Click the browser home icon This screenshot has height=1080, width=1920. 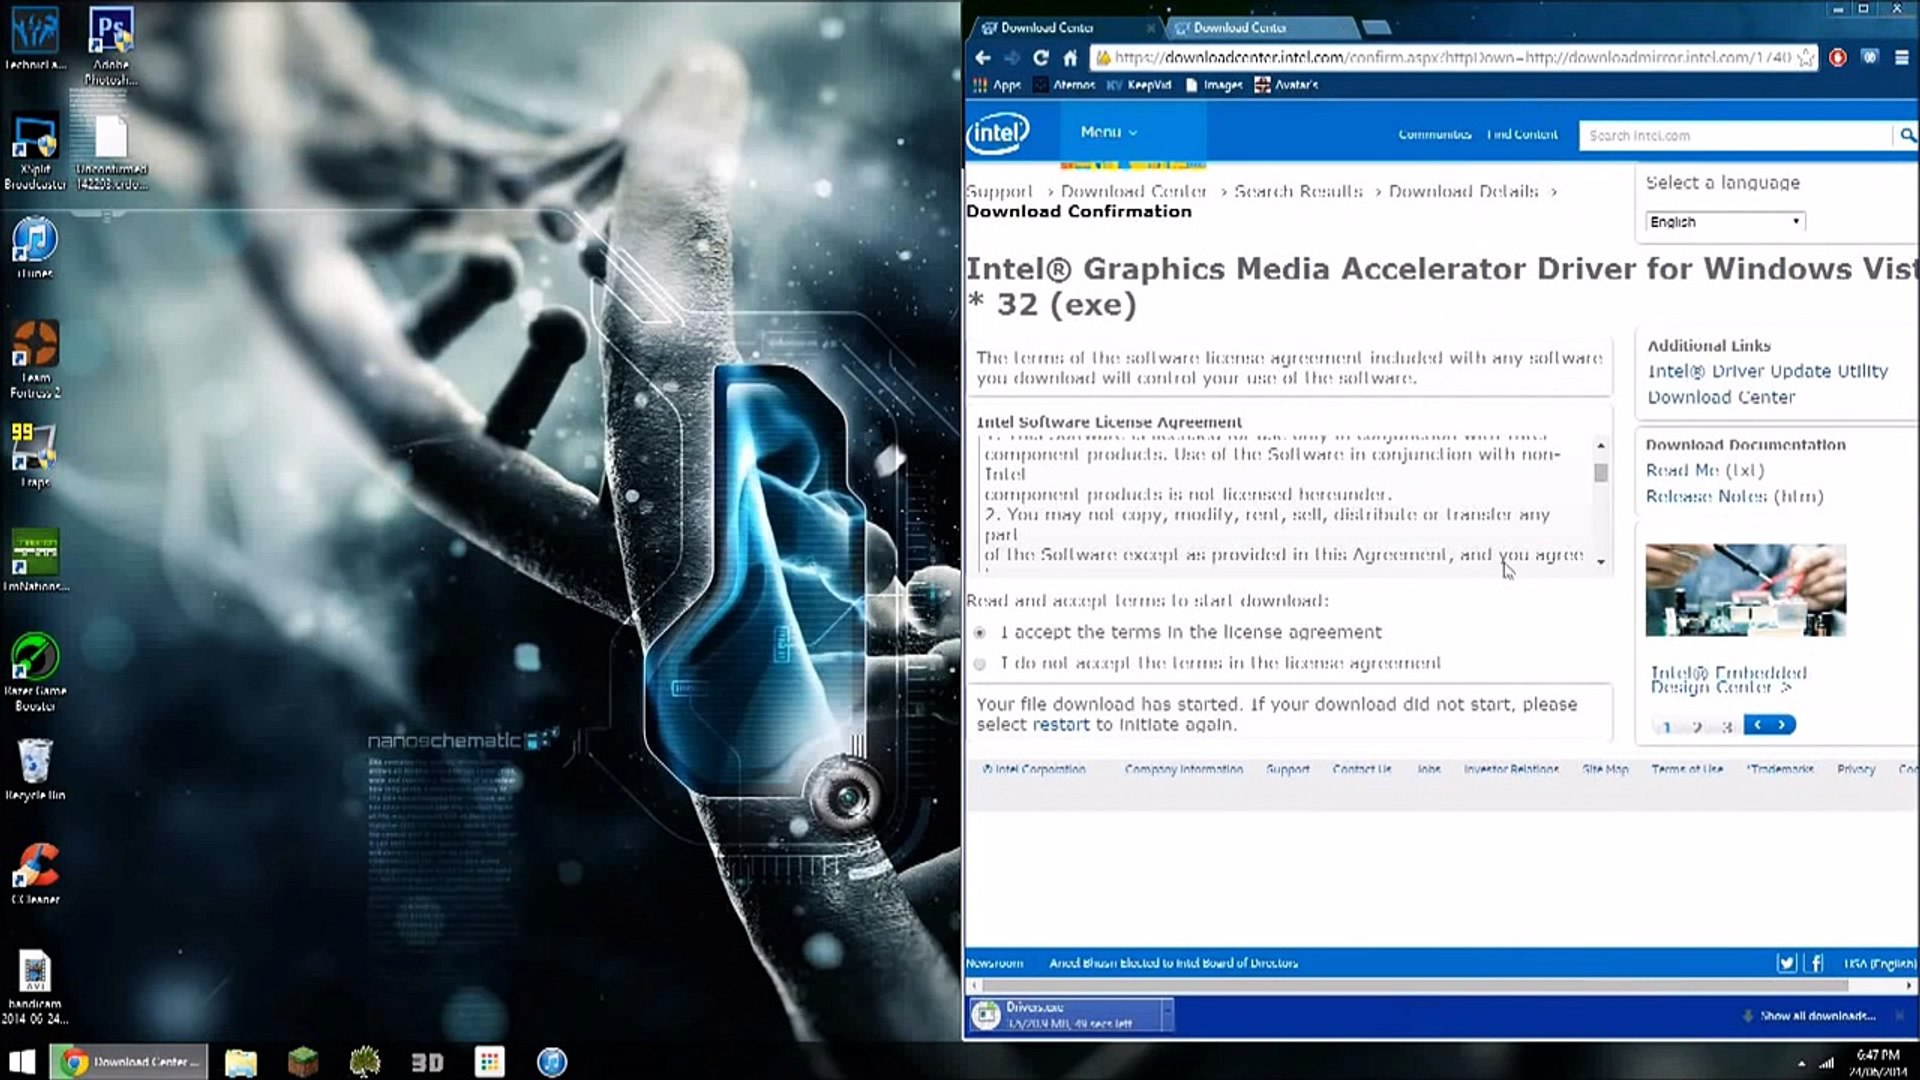click(1070, 58)
